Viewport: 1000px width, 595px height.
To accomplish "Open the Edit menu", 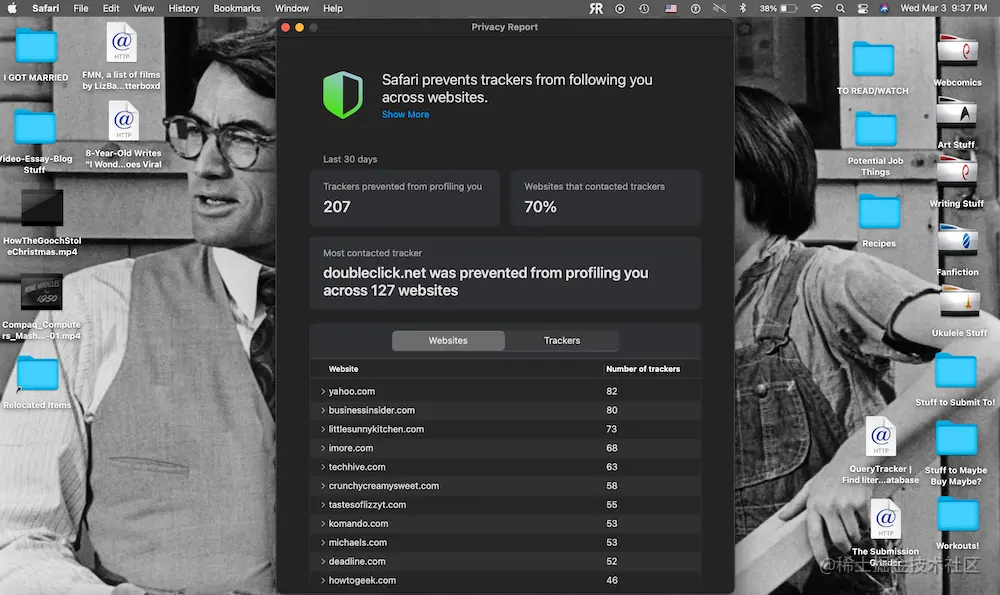I will [x=111, y=8].
